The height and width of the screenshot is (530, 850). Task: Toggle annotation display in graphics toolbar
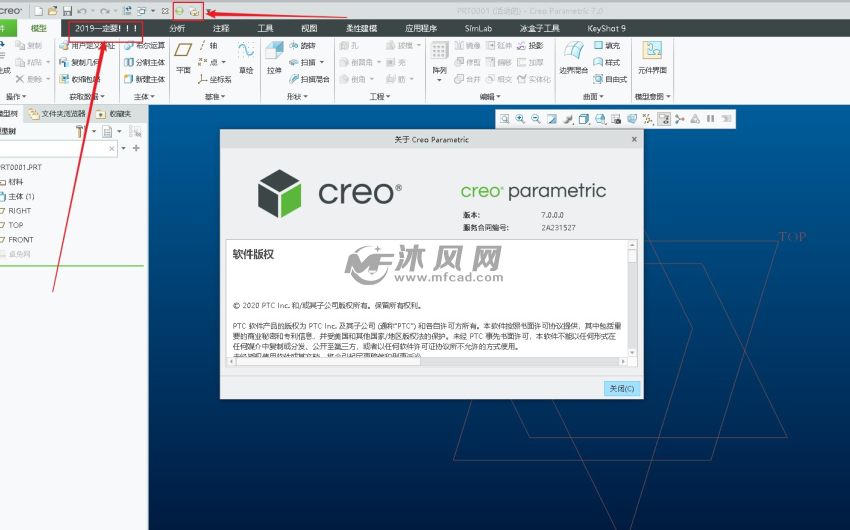click(x=664, y=119)
